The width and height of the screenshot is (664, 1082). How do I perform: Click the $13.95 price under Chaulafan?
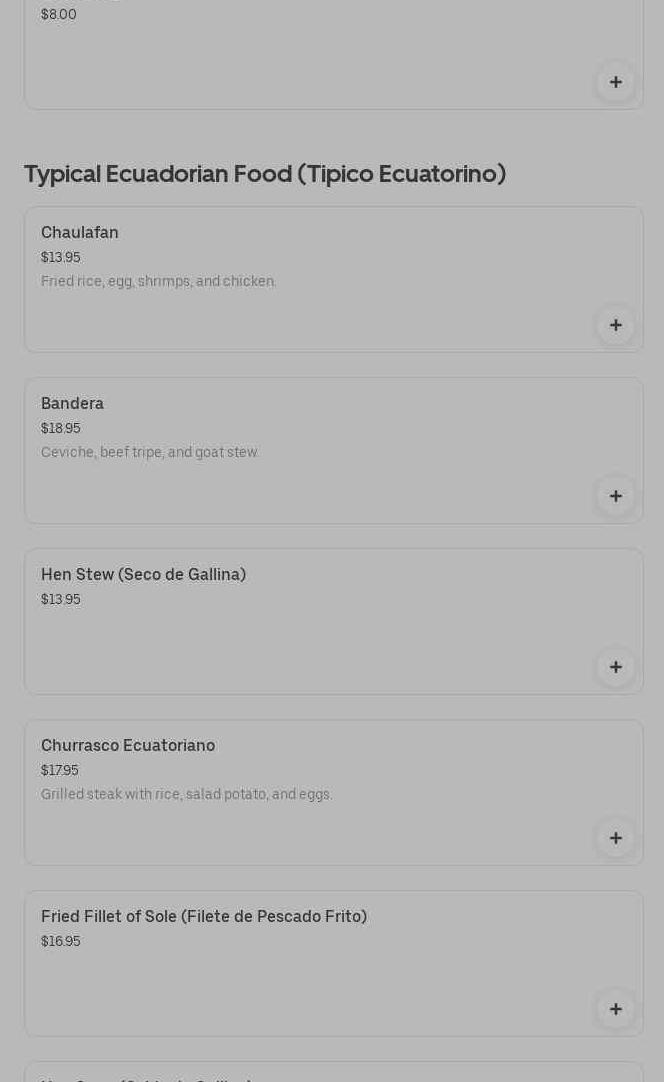(x=61, y=258)
